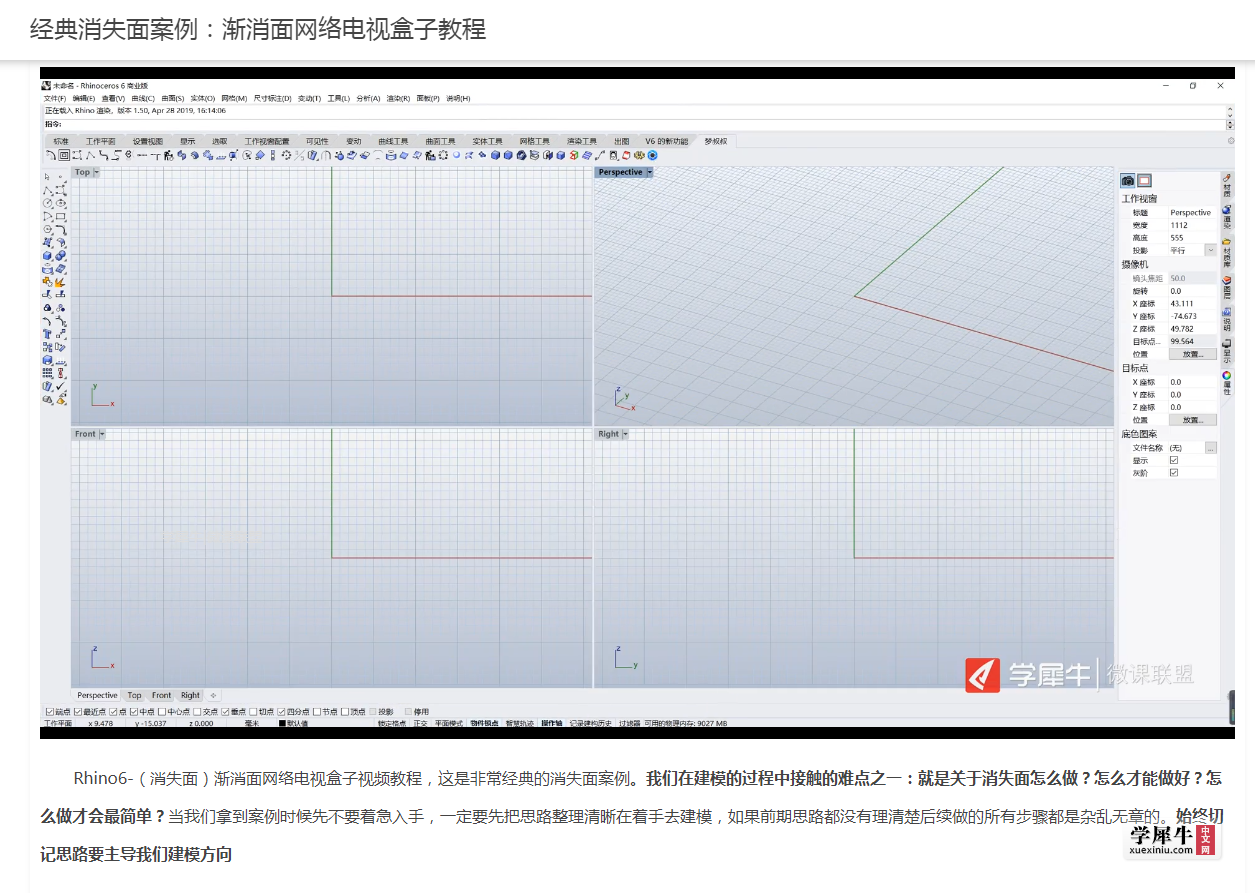Open the Right viewport title dropdown arrow
Image resolution: width=1255 pixels, height=893 pixels.
(x=626, y=434)
